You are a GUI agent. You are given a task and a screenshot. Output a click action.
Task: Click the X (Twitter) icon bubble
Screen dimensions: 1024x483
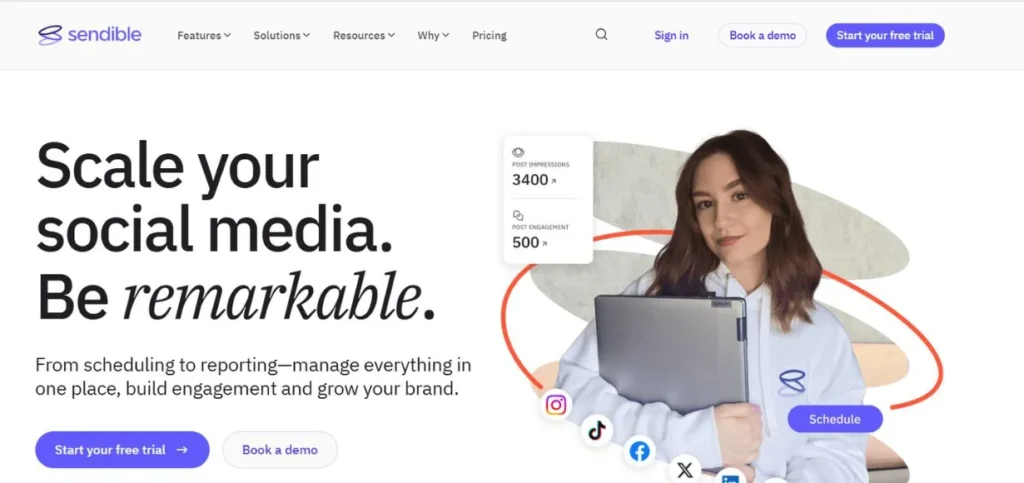click(x=685, y=470)
